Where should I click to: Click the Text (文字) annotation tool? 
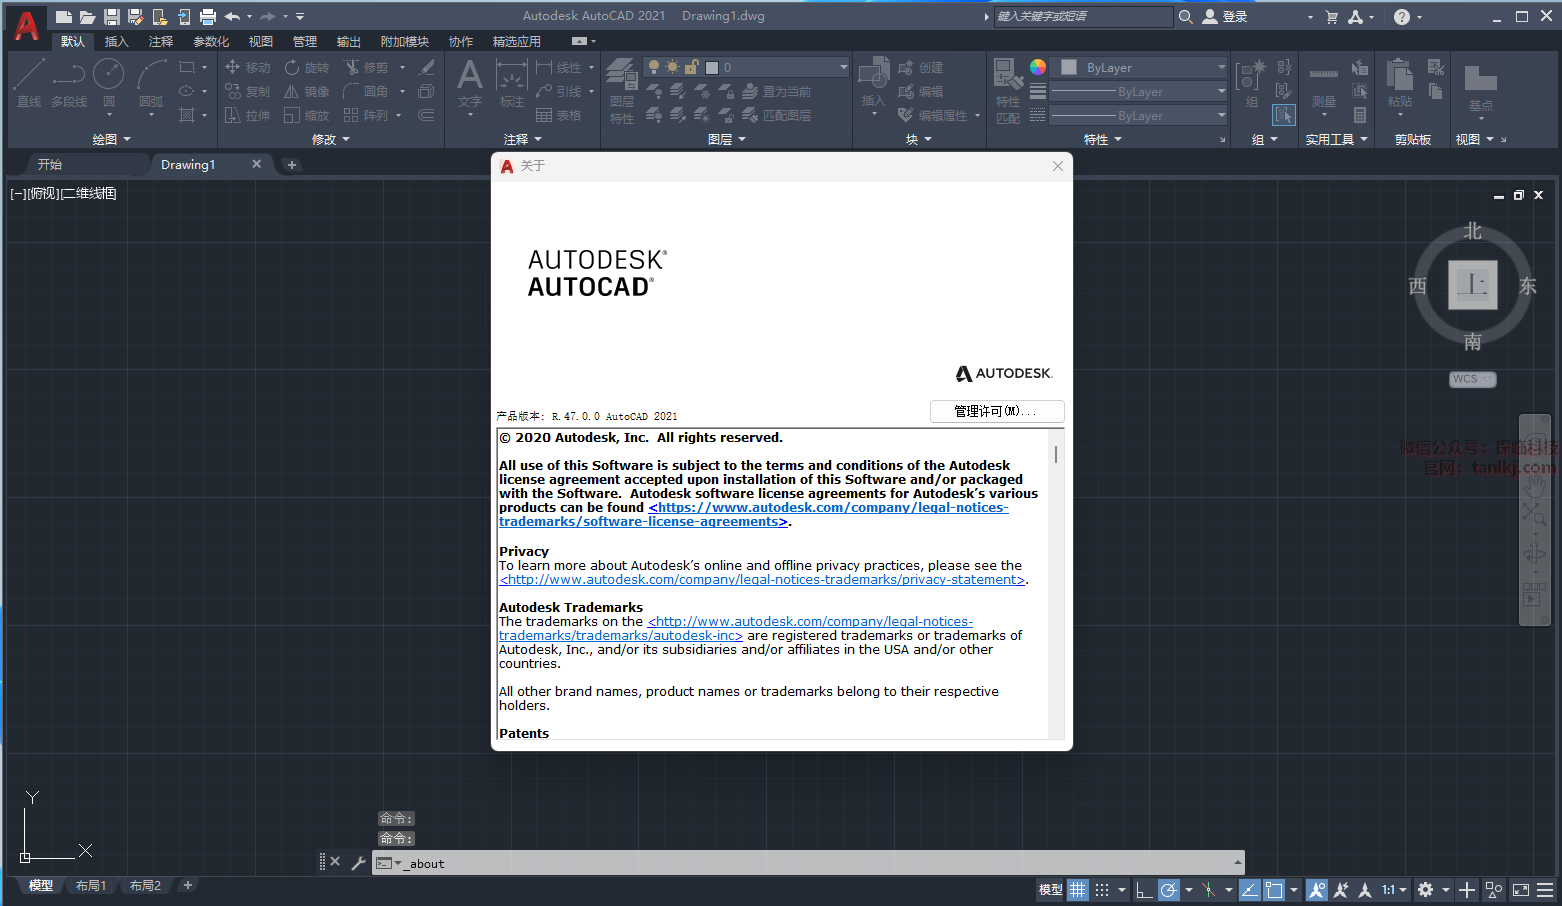pyautogui.click(x=469, y=83)
